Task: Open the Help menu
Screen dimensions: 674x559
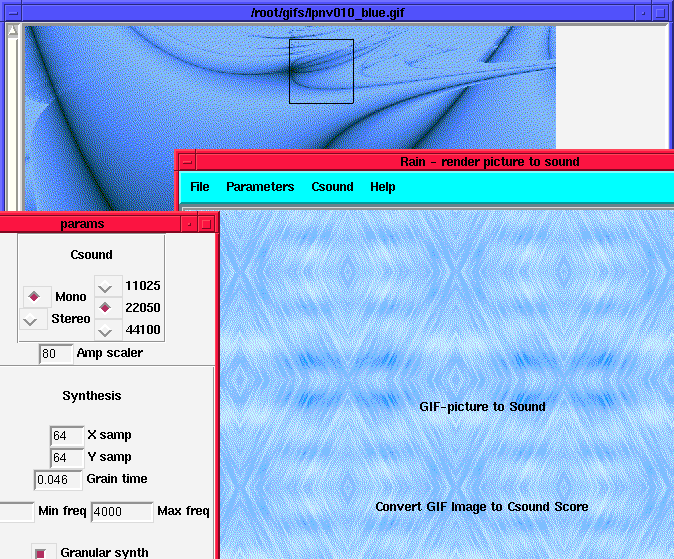Action: click(382, 187)
